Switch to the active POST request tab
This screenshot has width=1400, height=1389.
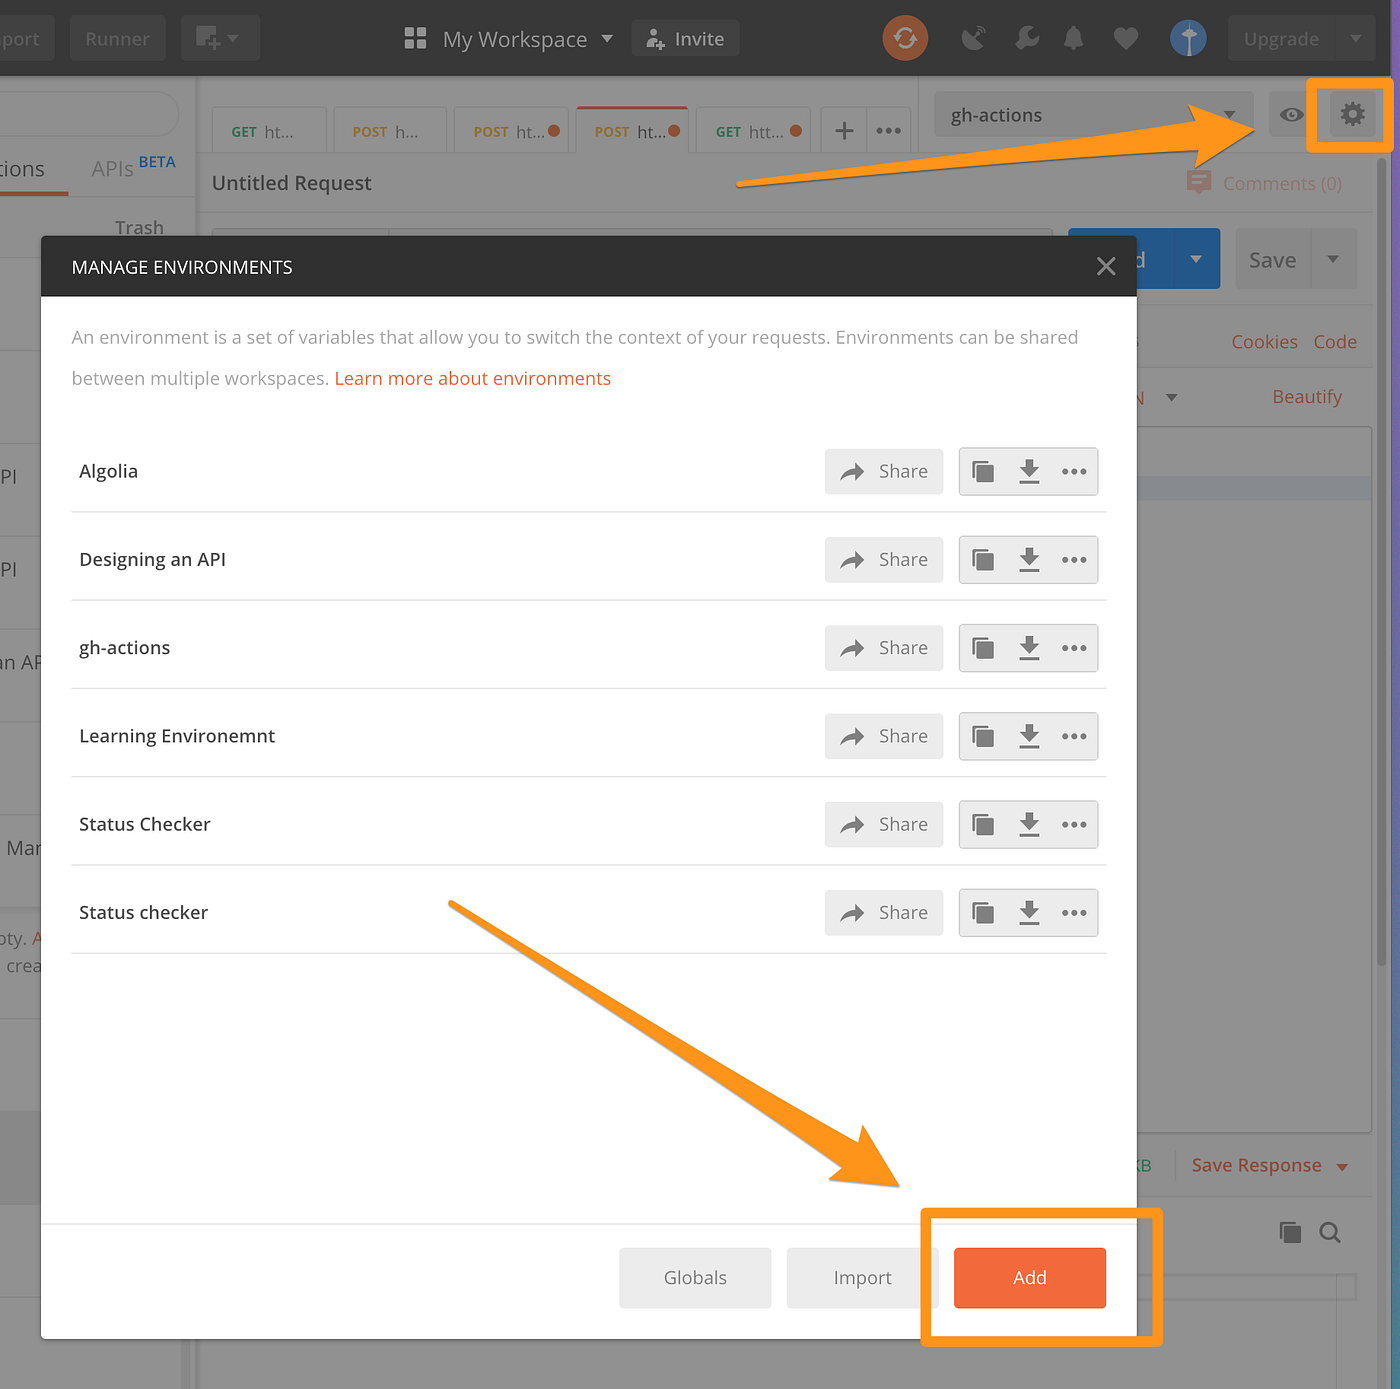click(632, 131)
